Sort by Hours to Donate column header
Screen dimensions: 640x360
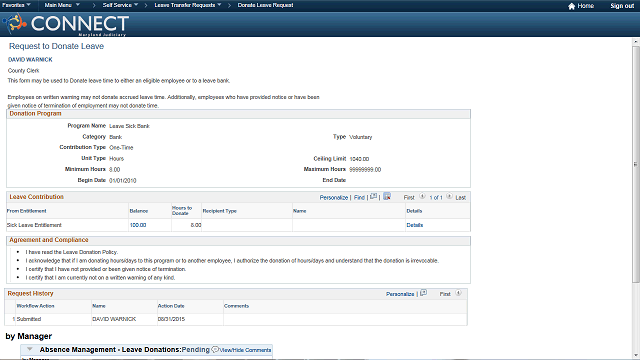click(182, 211)
